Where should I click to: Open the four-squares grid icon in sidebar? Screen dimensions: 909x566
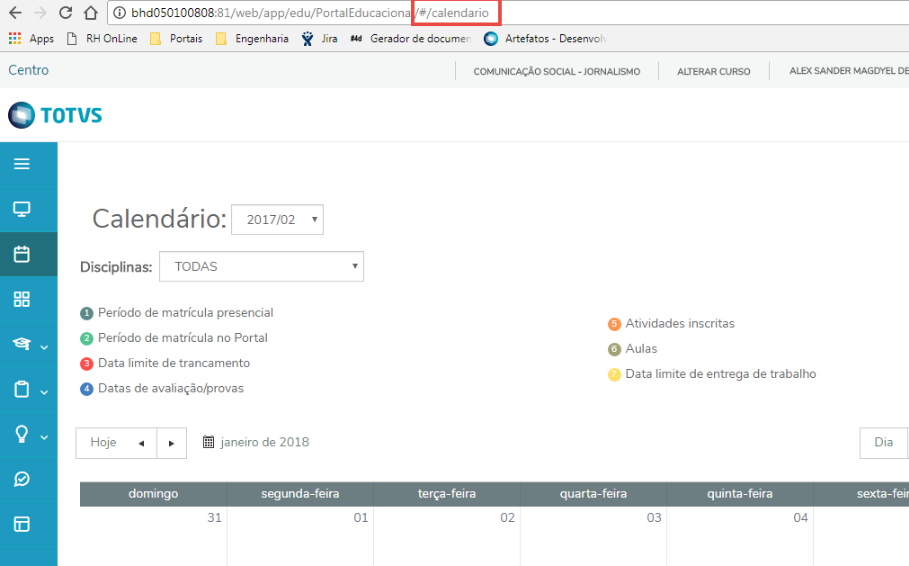pos(22,299)
